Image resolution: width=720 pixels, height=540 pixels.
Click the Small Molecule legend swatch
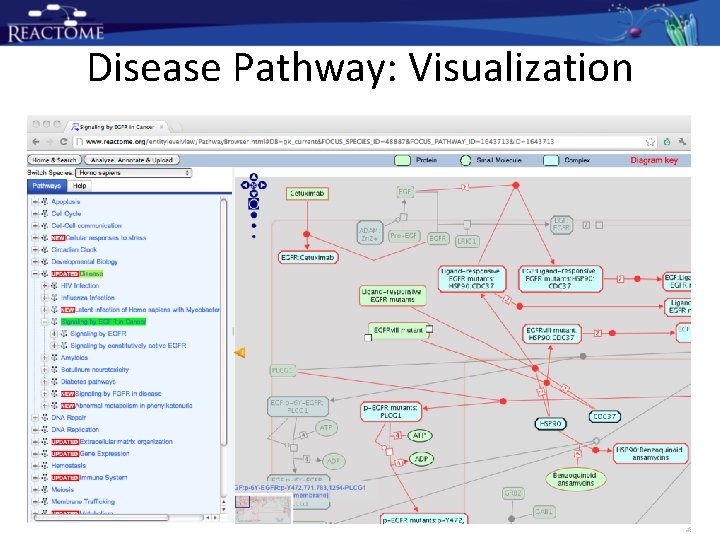[466, 160]
